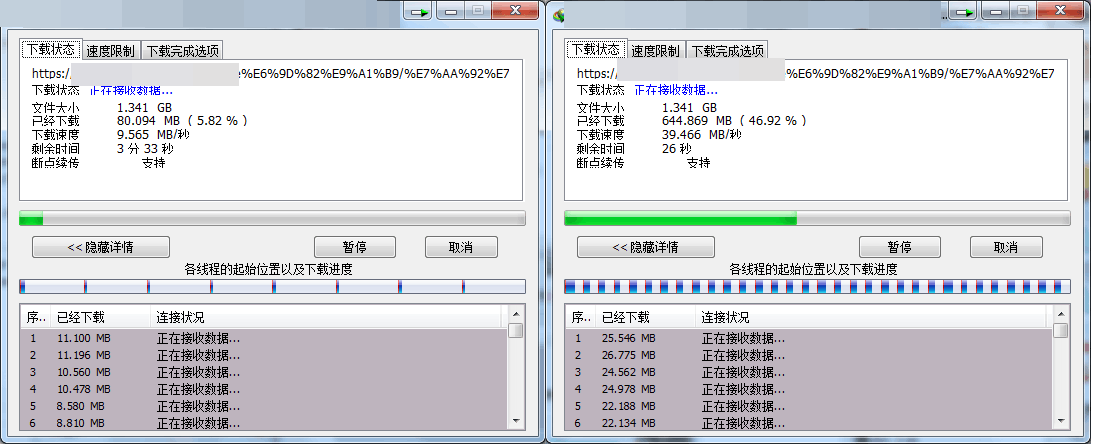
Task: Open 速度限制 tab in the 5.82% window
Action: pos(111,50)
